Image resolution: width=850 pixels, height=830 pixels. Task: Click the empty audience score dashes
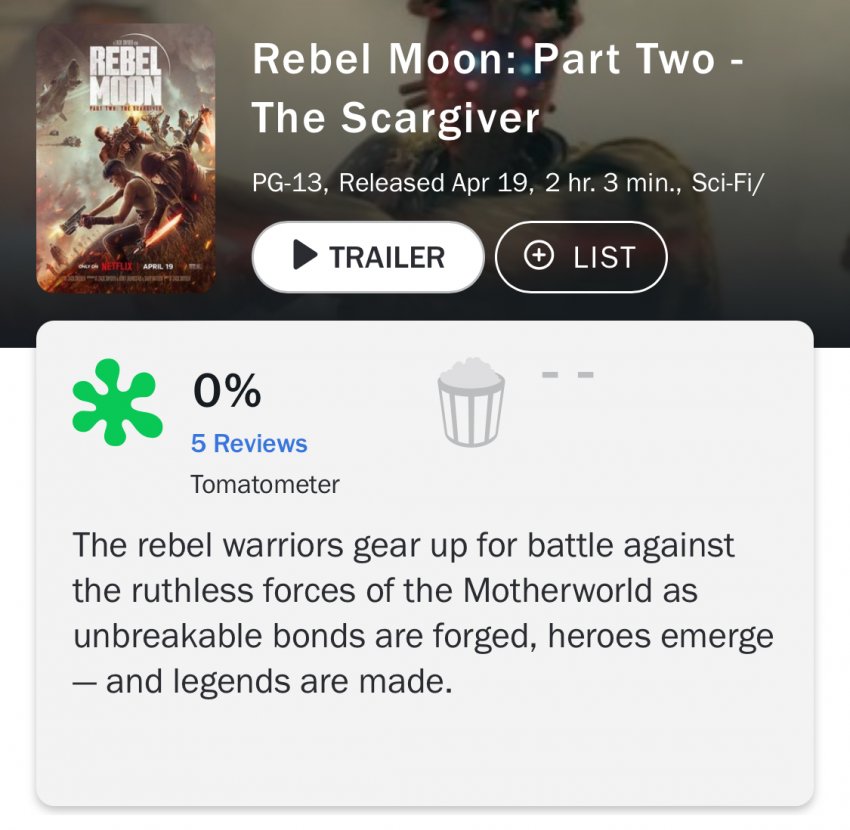(568, 375)
